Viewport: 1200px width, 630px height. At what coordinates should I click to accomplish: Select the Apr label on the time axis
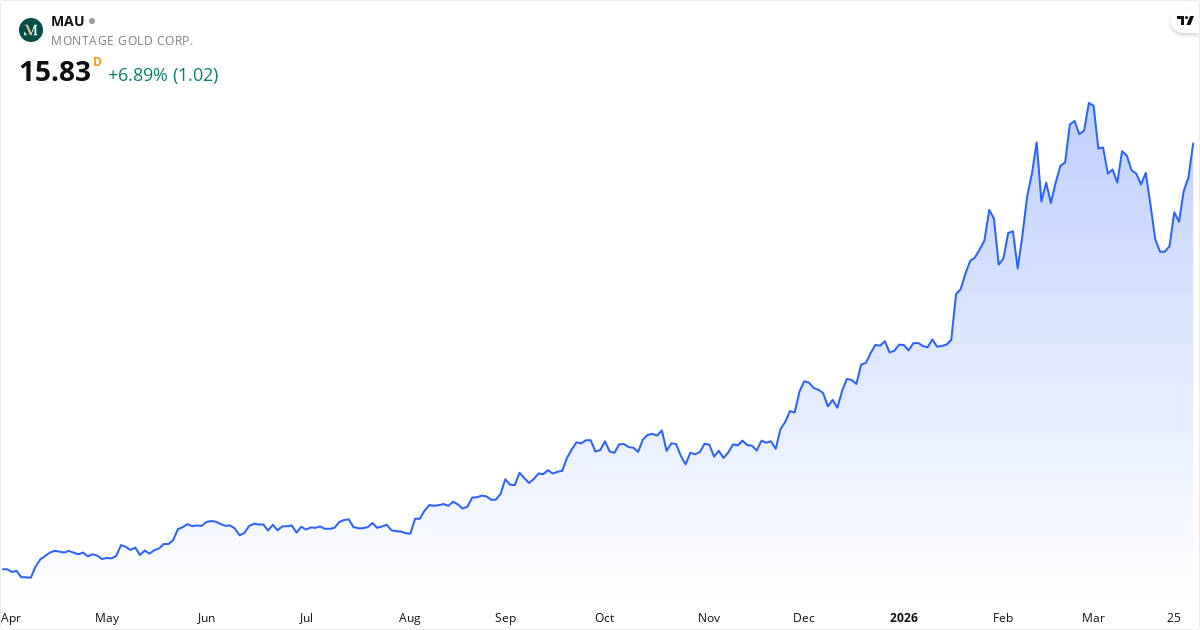click(x=11, y=618)
